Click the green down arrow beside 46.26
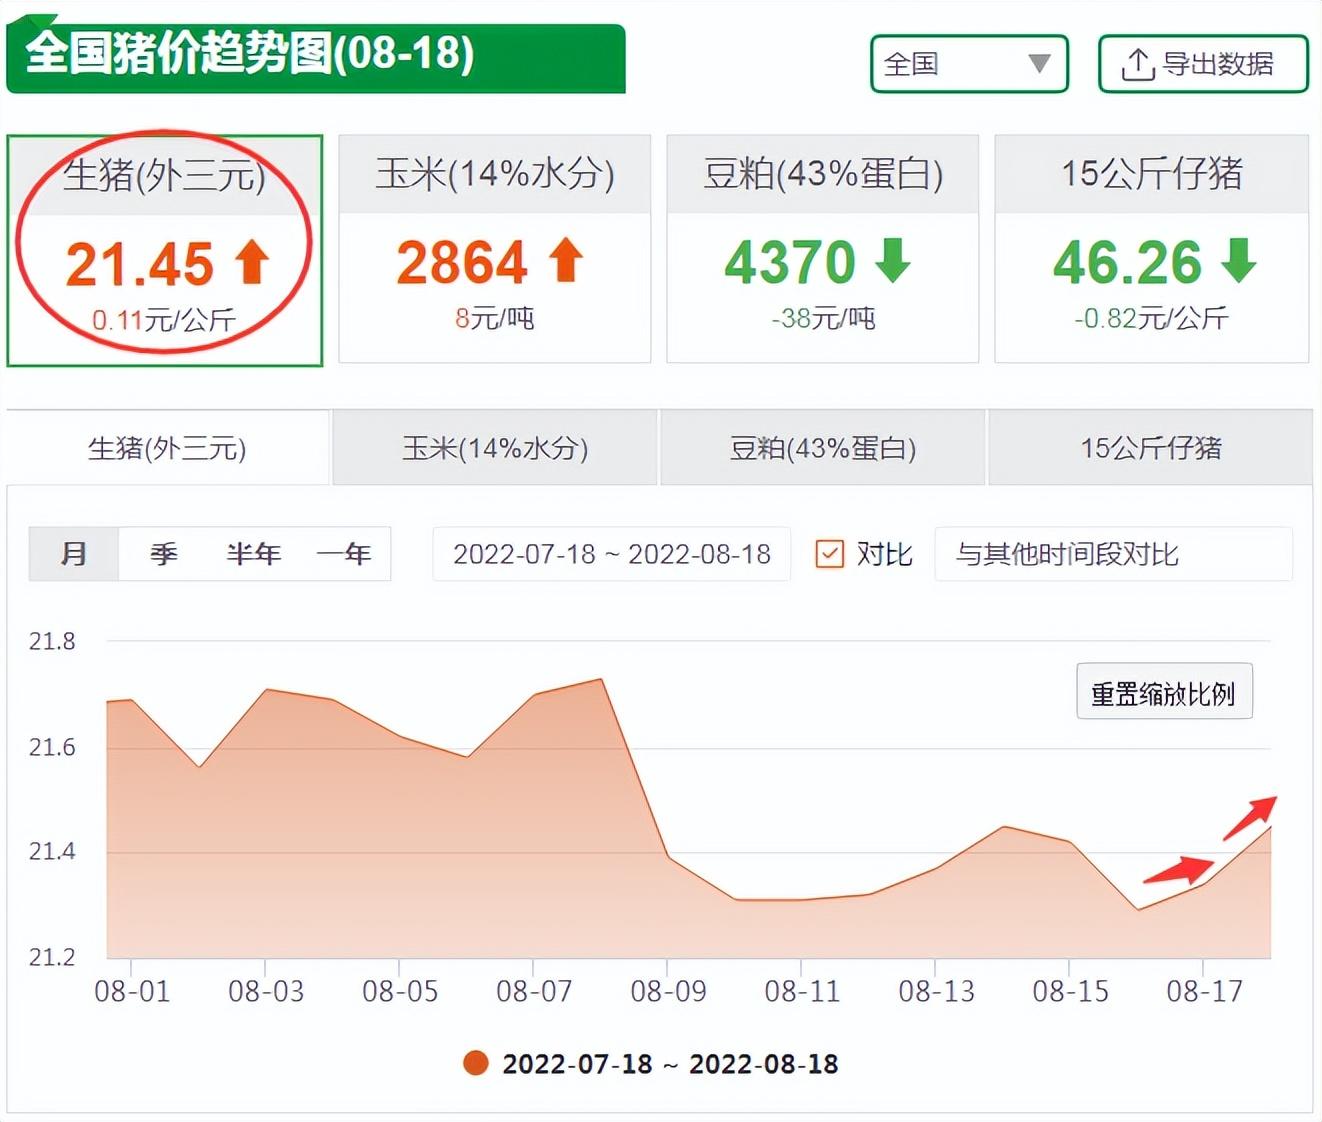 pos(1239,260)
